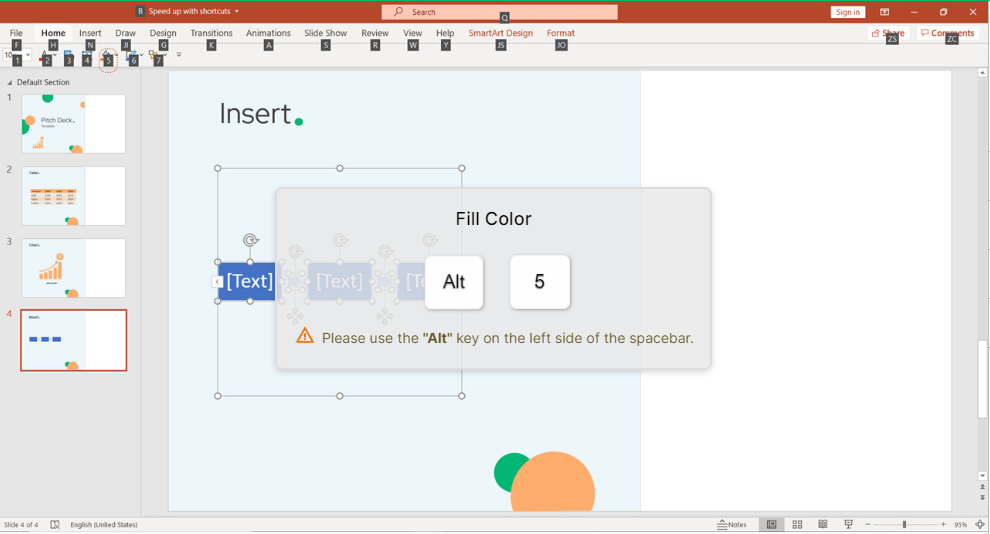This screenshot has height=534, width=990.
Task: Open the File tab
Action: 16,33
